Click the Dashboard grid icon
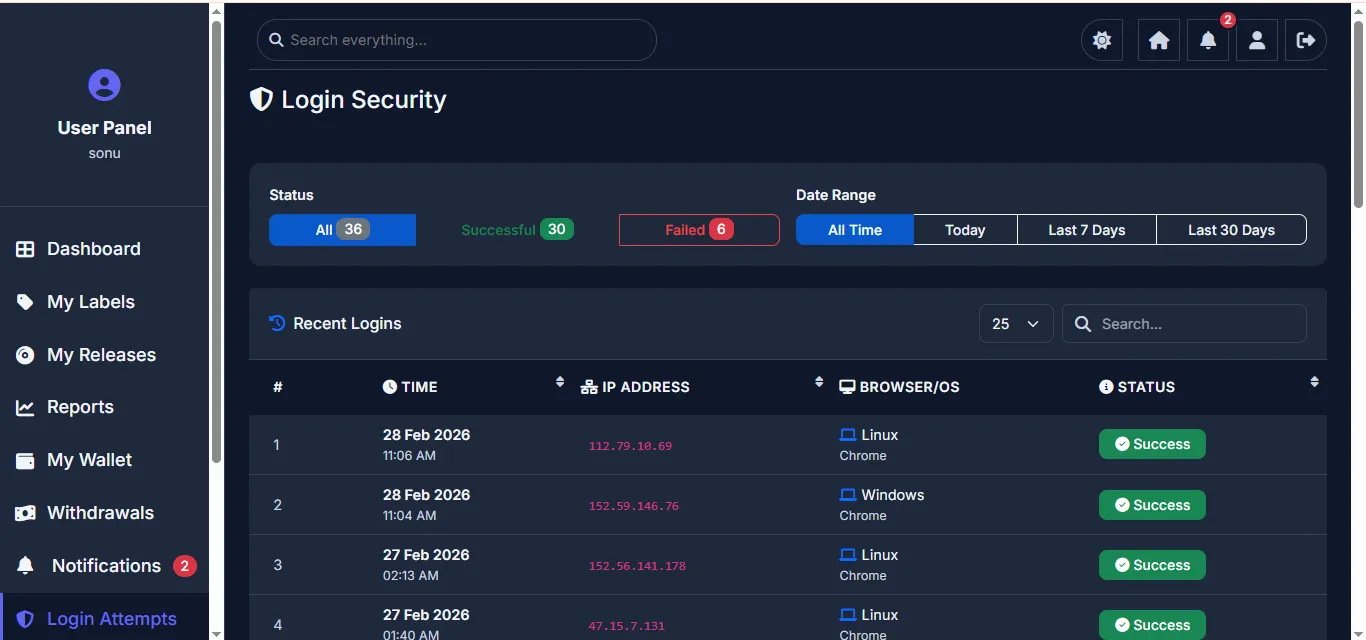The image size is (1366, 640). pos(25,249)
